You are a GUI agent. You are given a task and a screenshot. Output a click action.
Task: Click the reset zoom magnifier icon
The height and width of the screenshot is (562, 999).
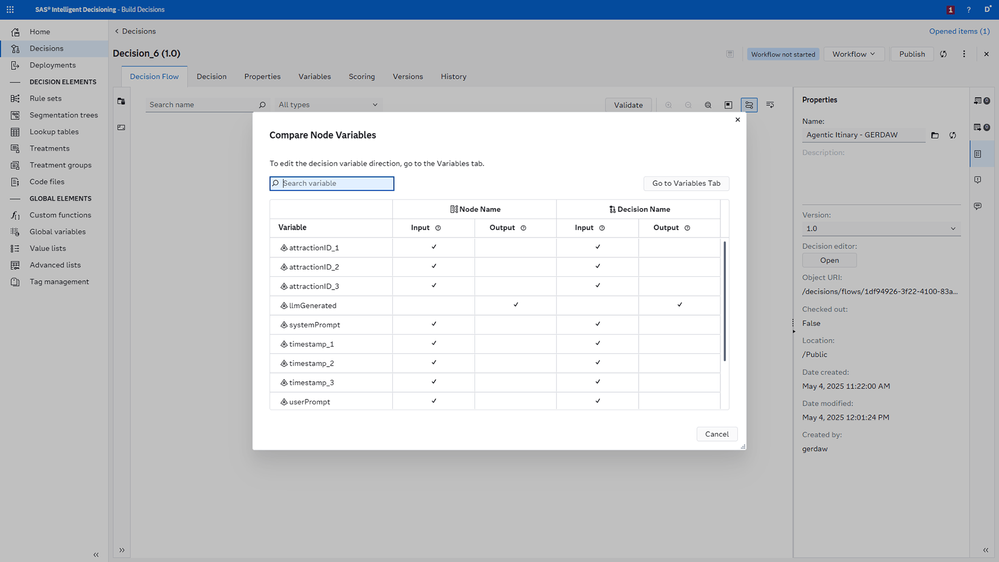click(x=708, y=105)
